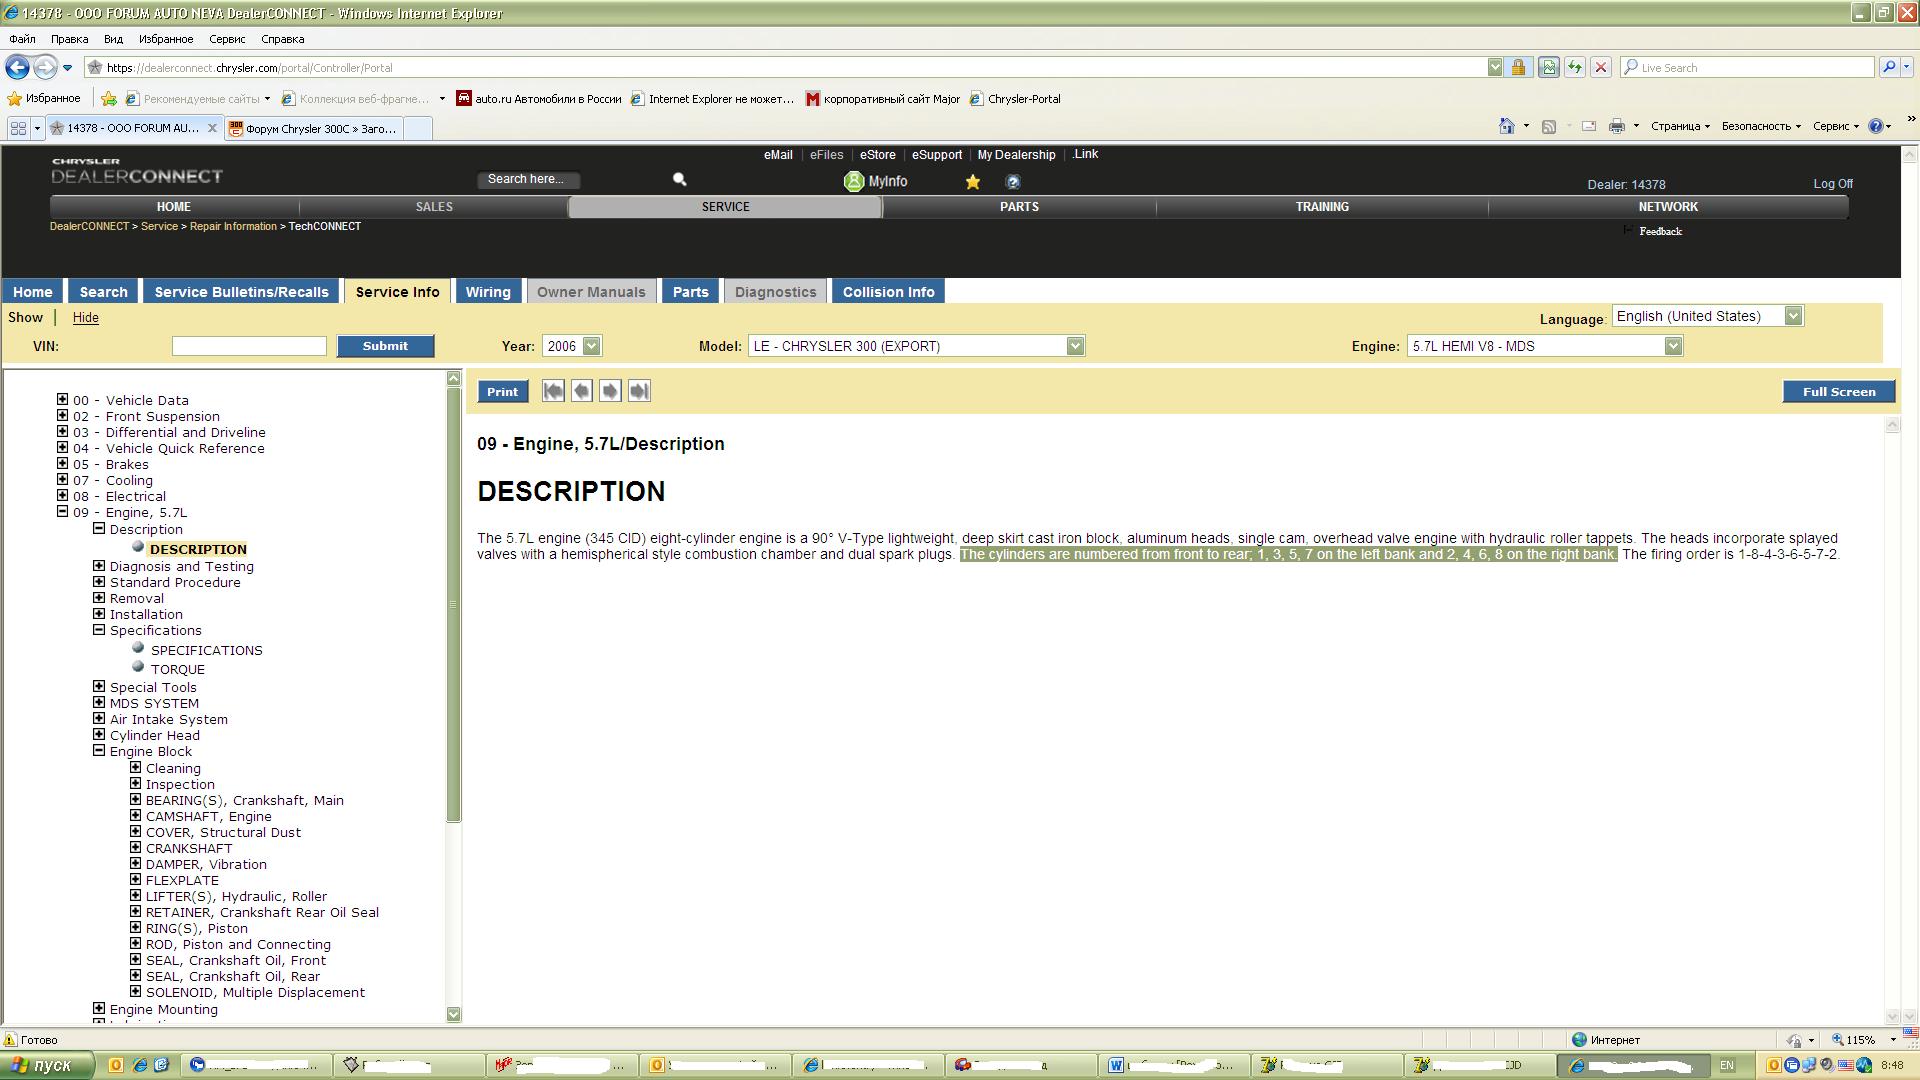
Task: Click the Log Off link
Action: (x=1832, y=184)
